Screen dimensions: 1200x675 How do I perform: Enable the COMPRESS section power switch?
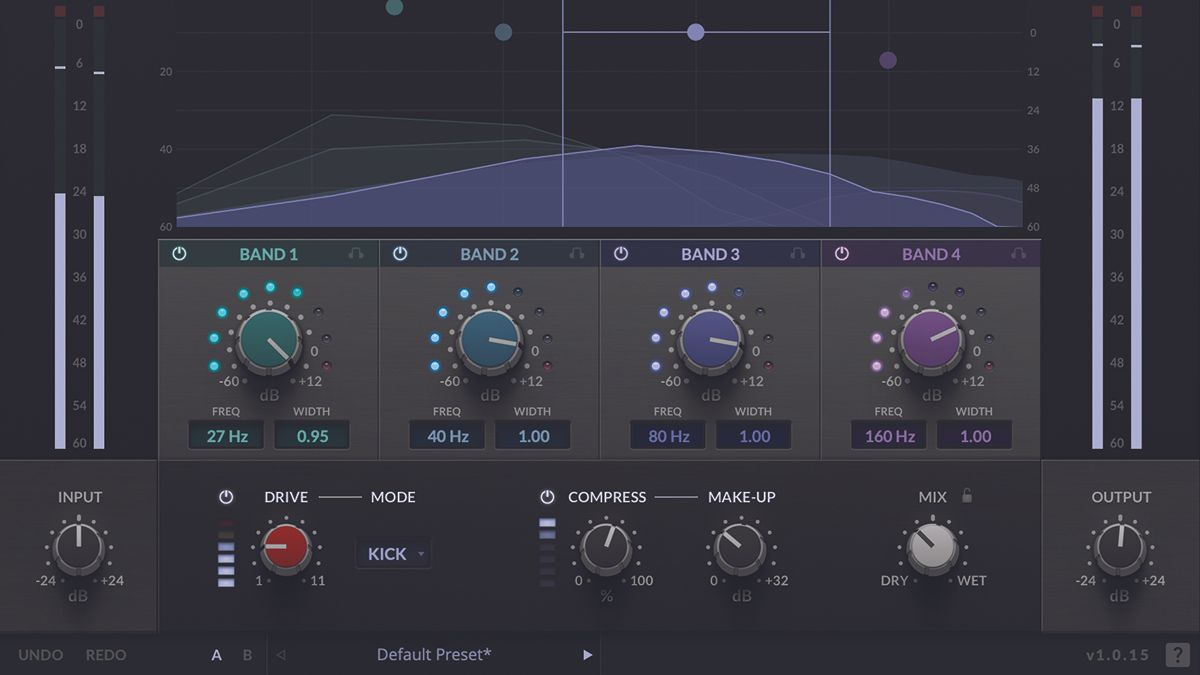coord(548,497)
